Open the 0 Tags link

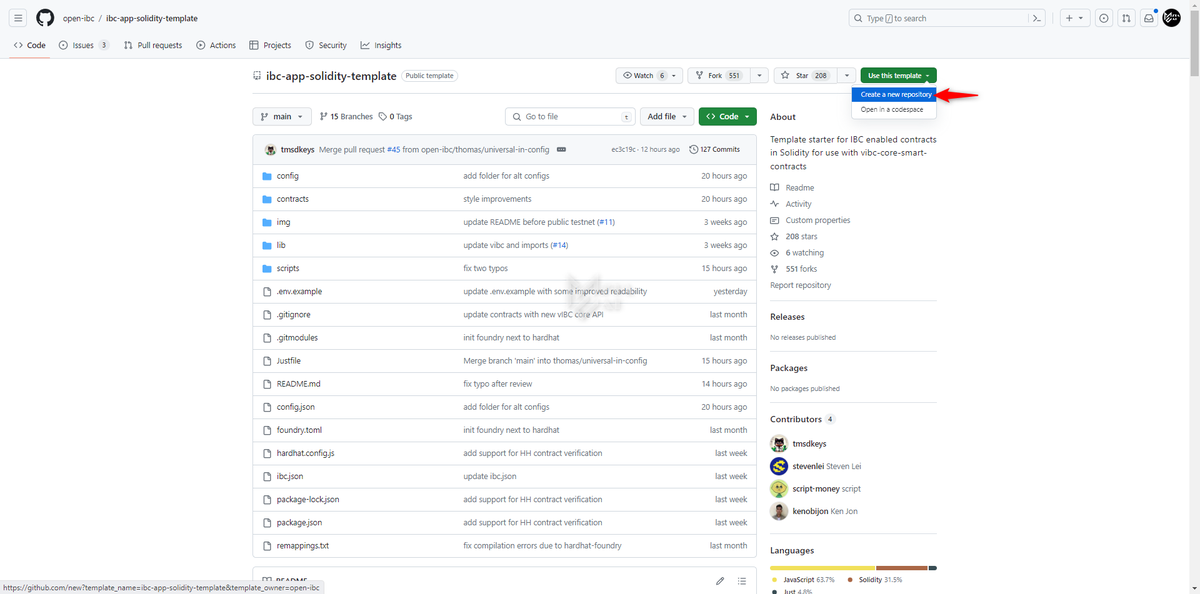tap(396, 117)
